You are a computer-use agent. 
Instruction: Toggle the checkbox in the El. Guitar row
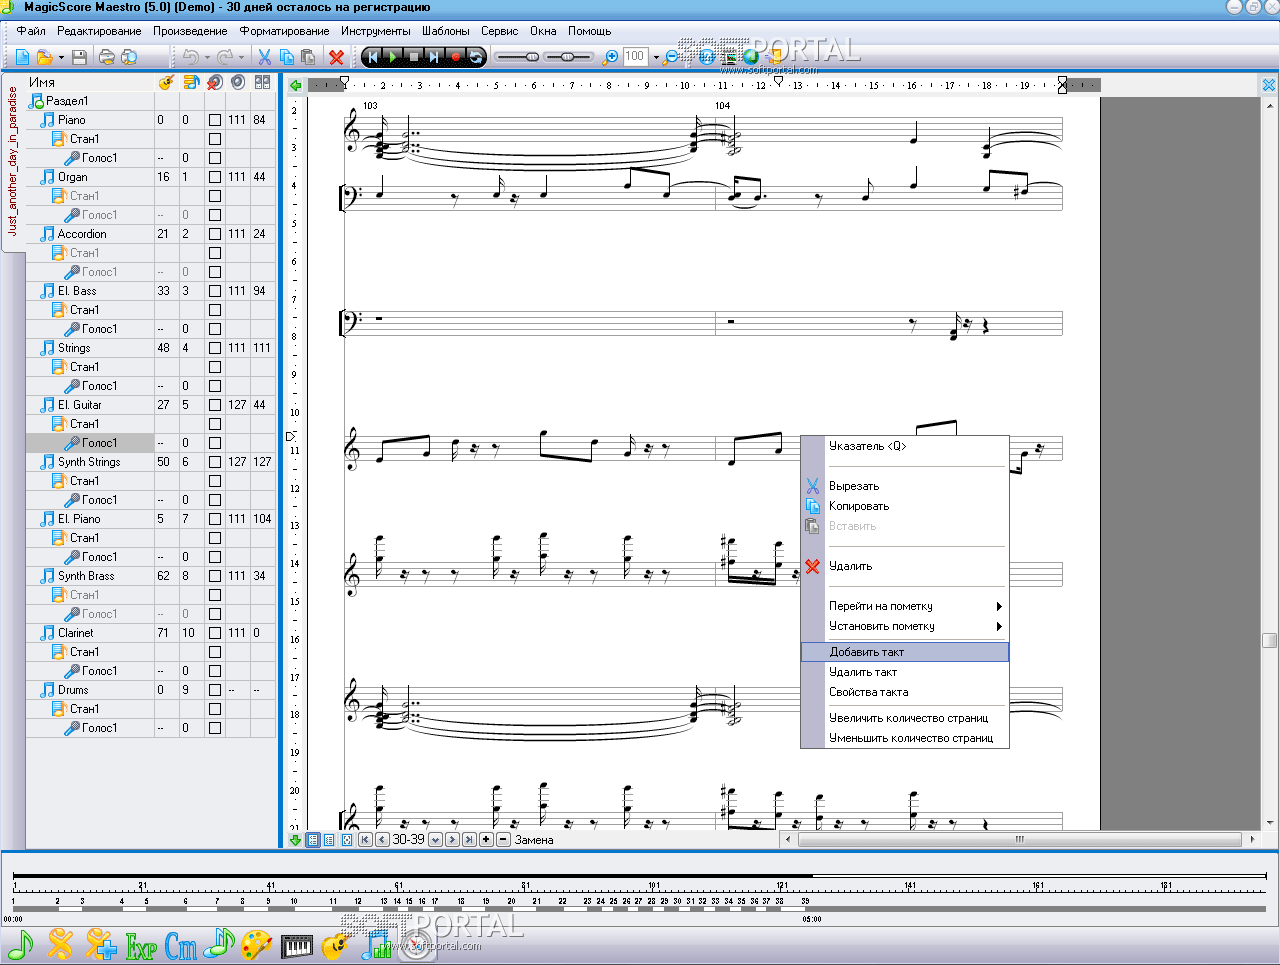(215, 405)
